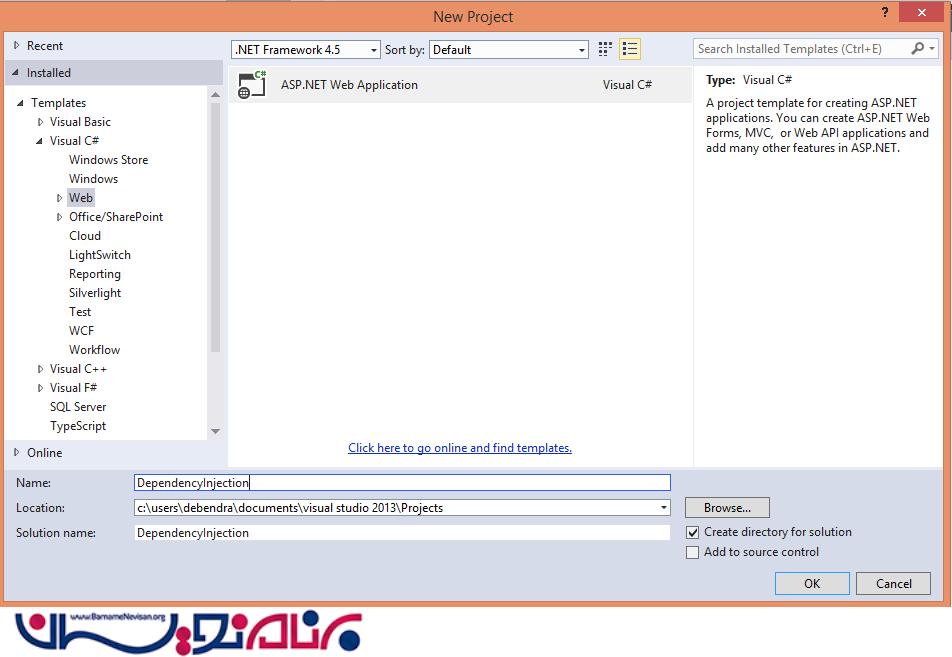Screen dimensions: 952x657
Task: Select the Windows Store template category
Action: tap(108, 160)
